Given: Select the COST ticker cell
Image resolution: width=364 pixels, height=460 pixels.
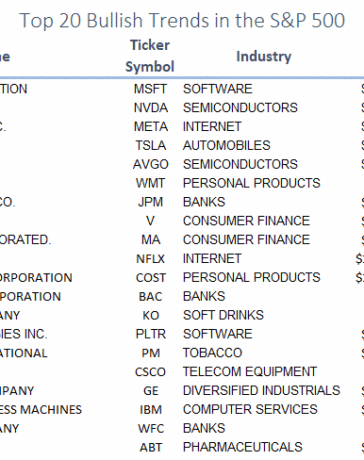Looking at the screenshot, I should pos(151,278).
